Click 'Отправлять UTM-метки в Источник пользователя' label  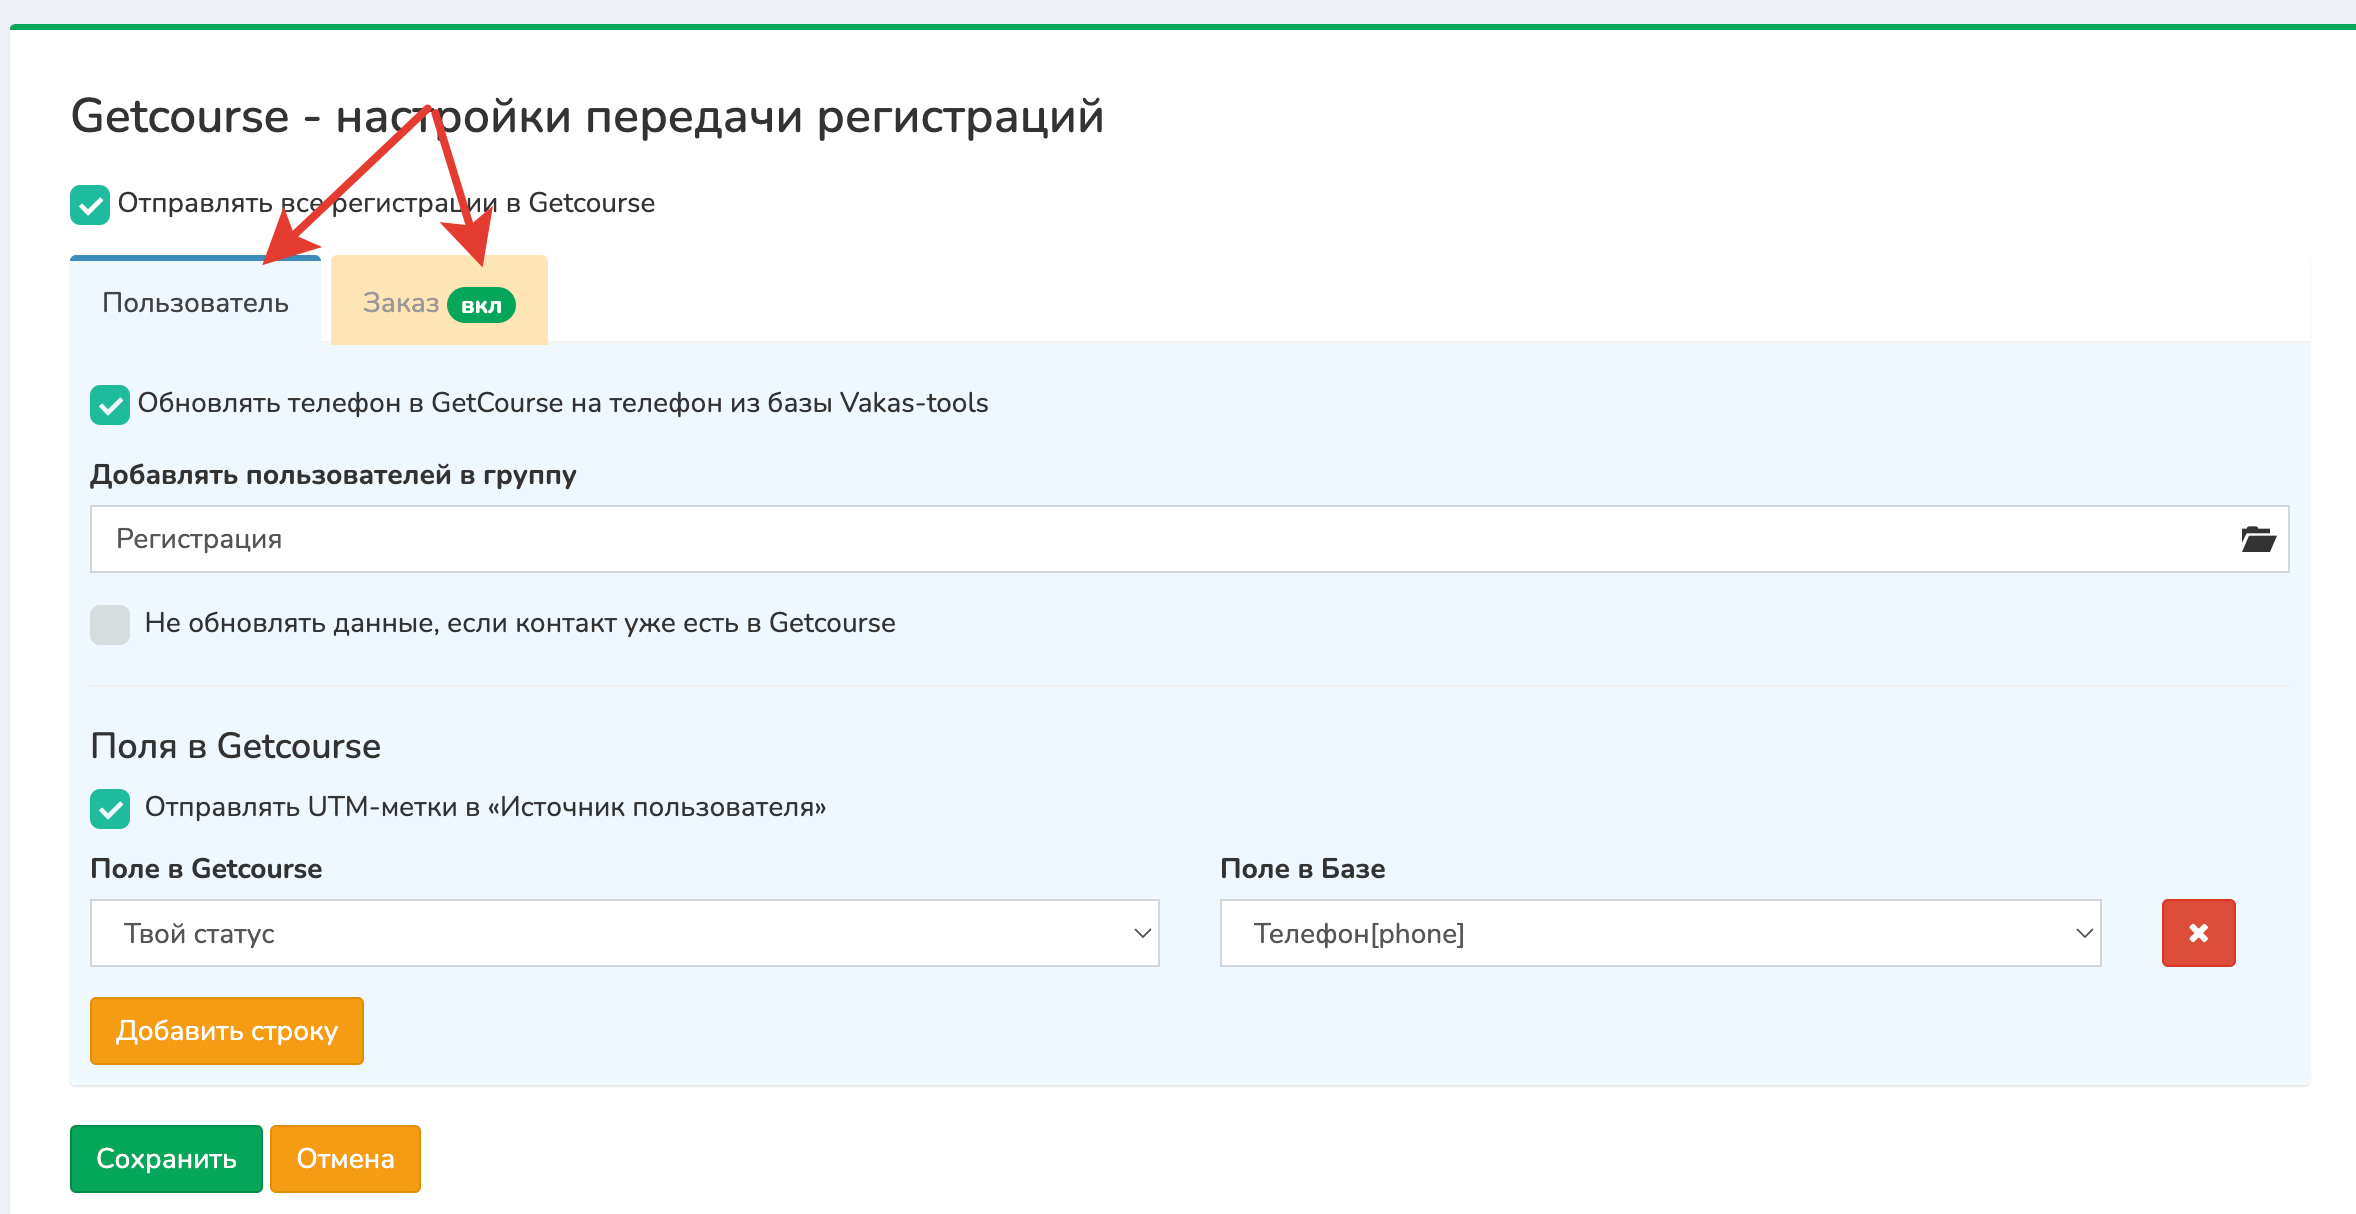[485, 807]
